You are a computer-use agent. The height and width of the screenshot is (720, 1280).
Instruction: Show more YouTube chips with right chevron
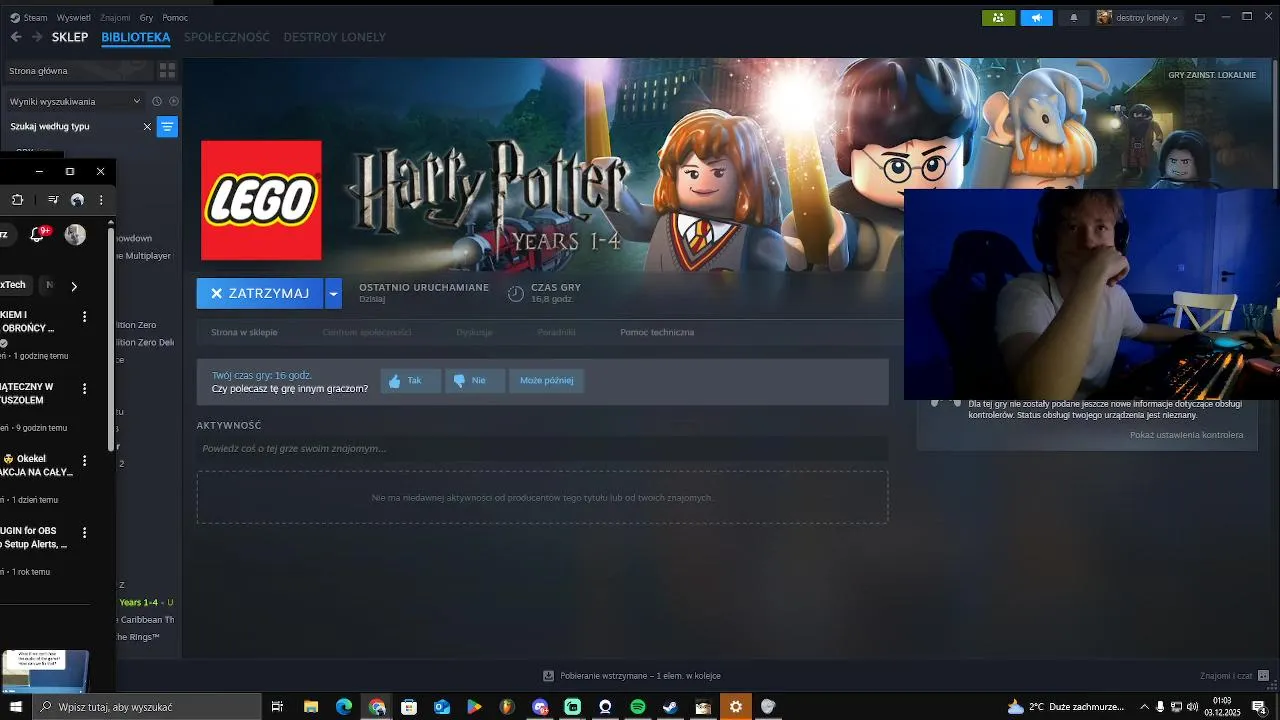(x=73, y=286)
